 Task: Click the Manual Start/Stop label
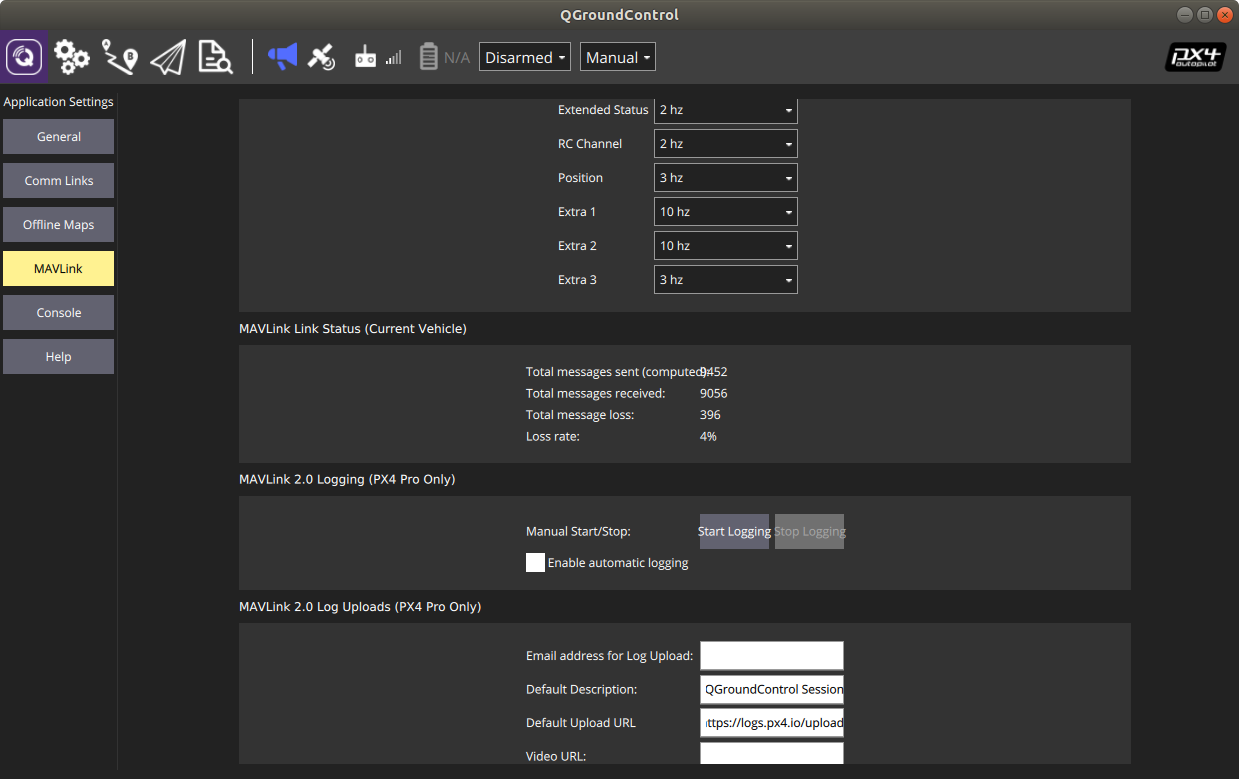pos(578,532)
